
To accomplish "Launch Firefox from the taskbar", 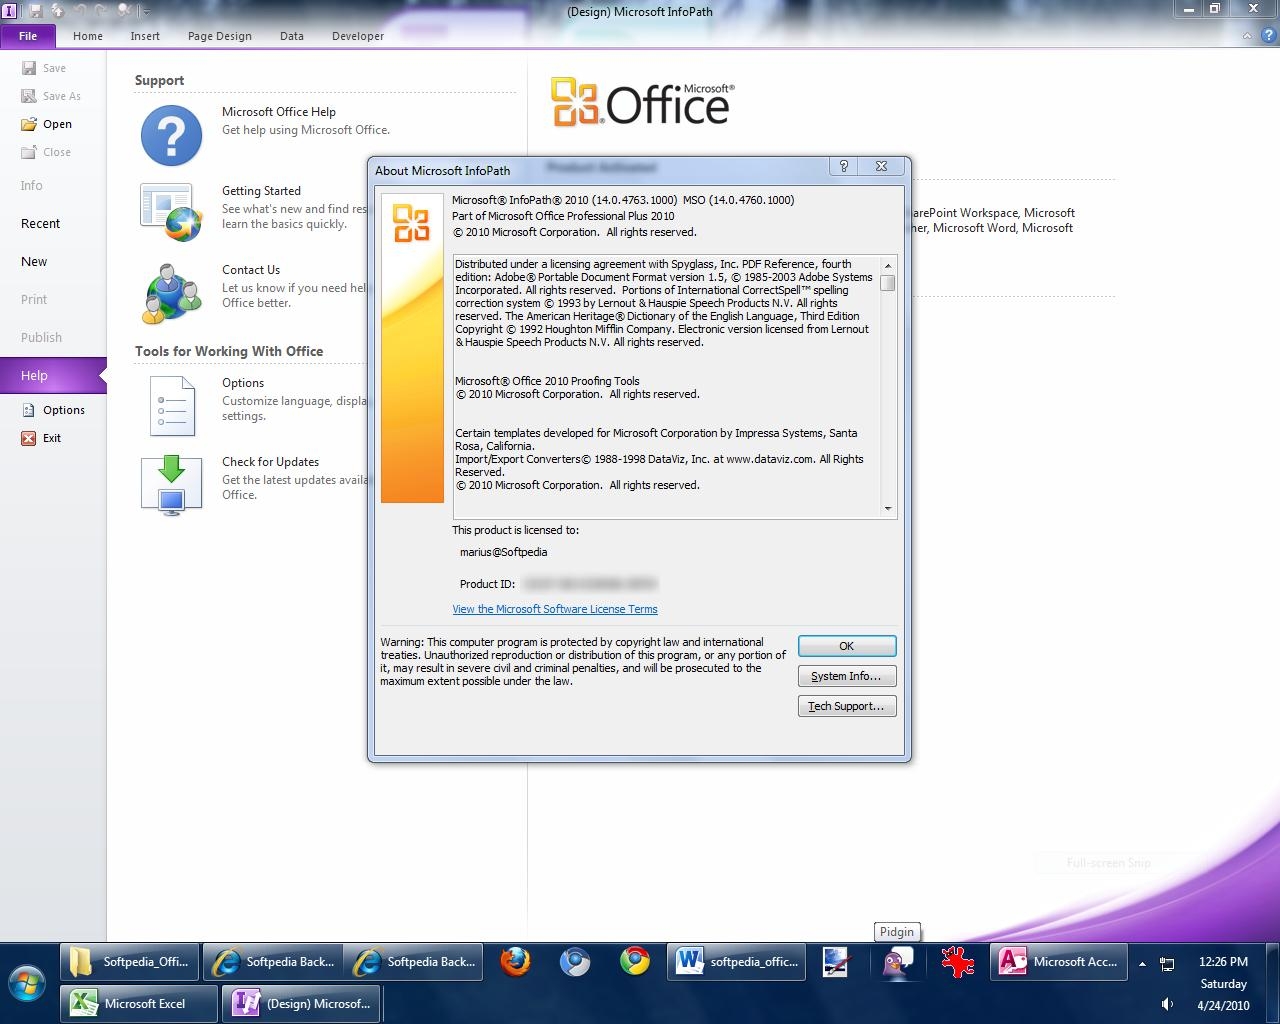I will pyautogui.click(x=515, y=962).
